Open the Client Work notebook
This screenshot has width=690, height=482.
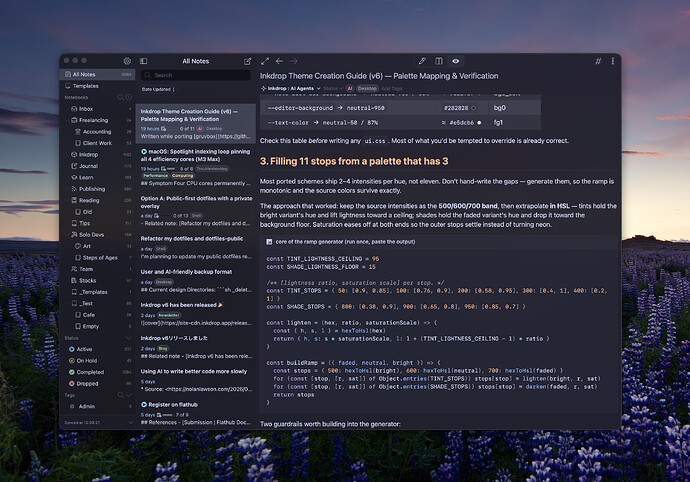click(98, 143)
